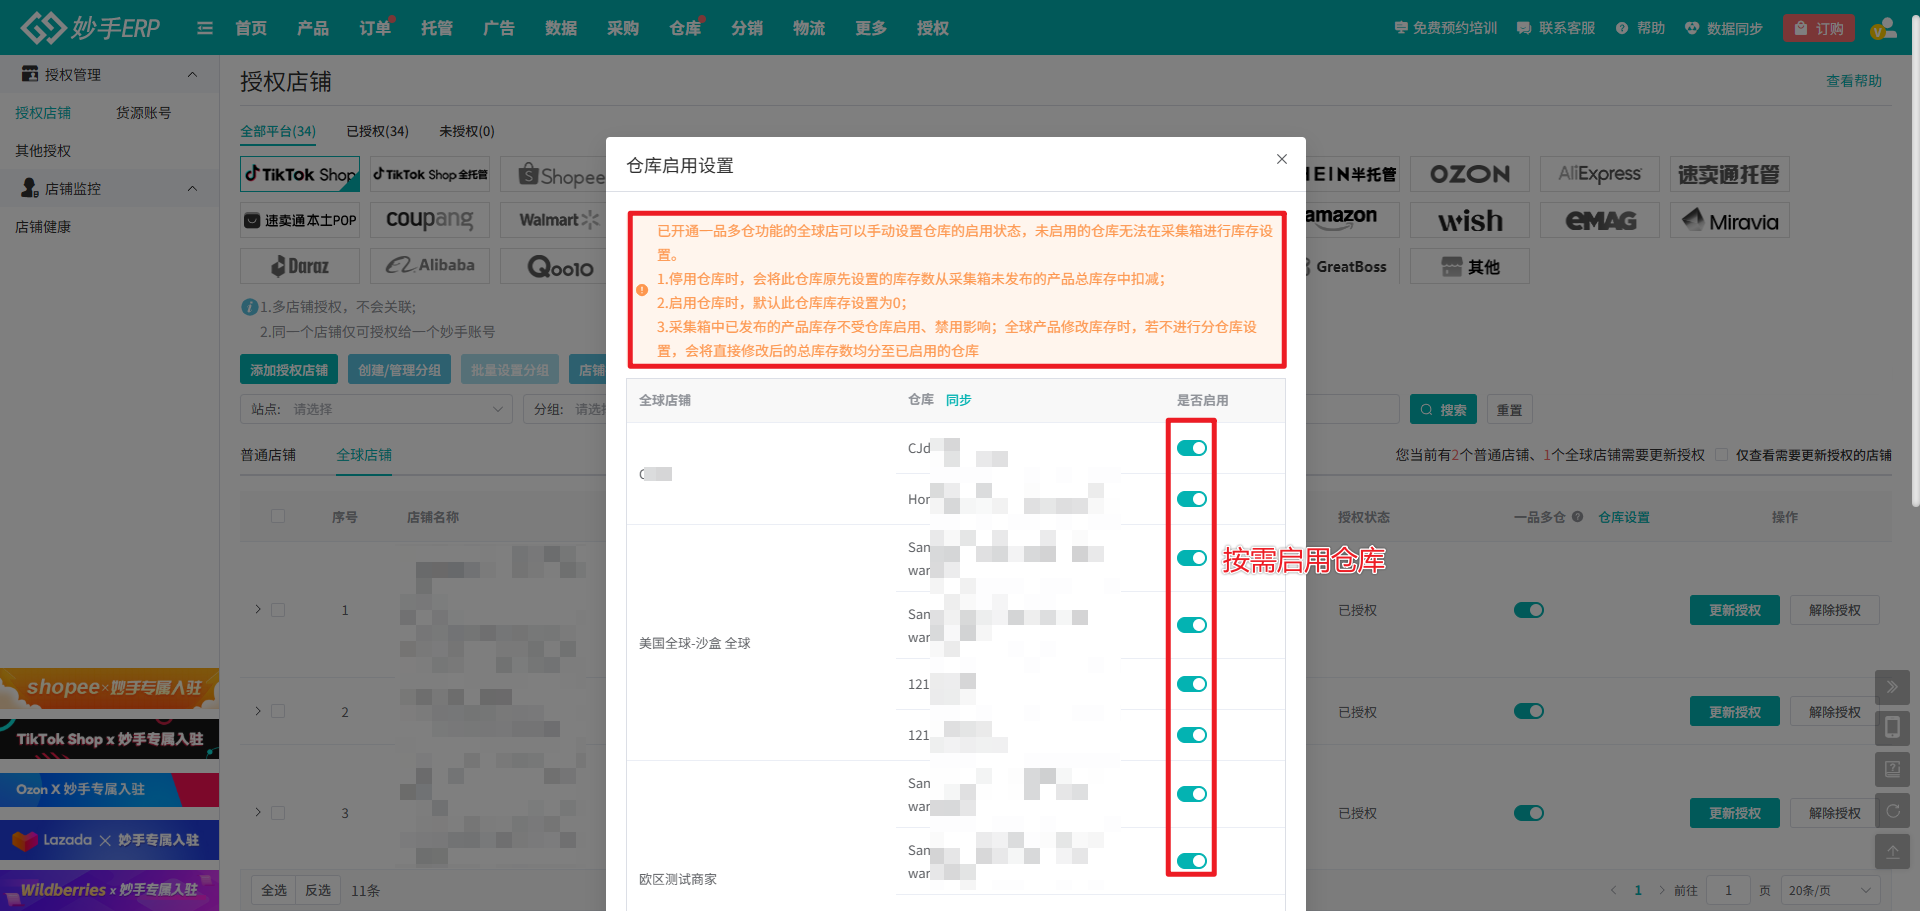Switch to the 全球店铺 tab
Image resolution: width=1920 pixels, height=911 pixels.
(364, 455)
